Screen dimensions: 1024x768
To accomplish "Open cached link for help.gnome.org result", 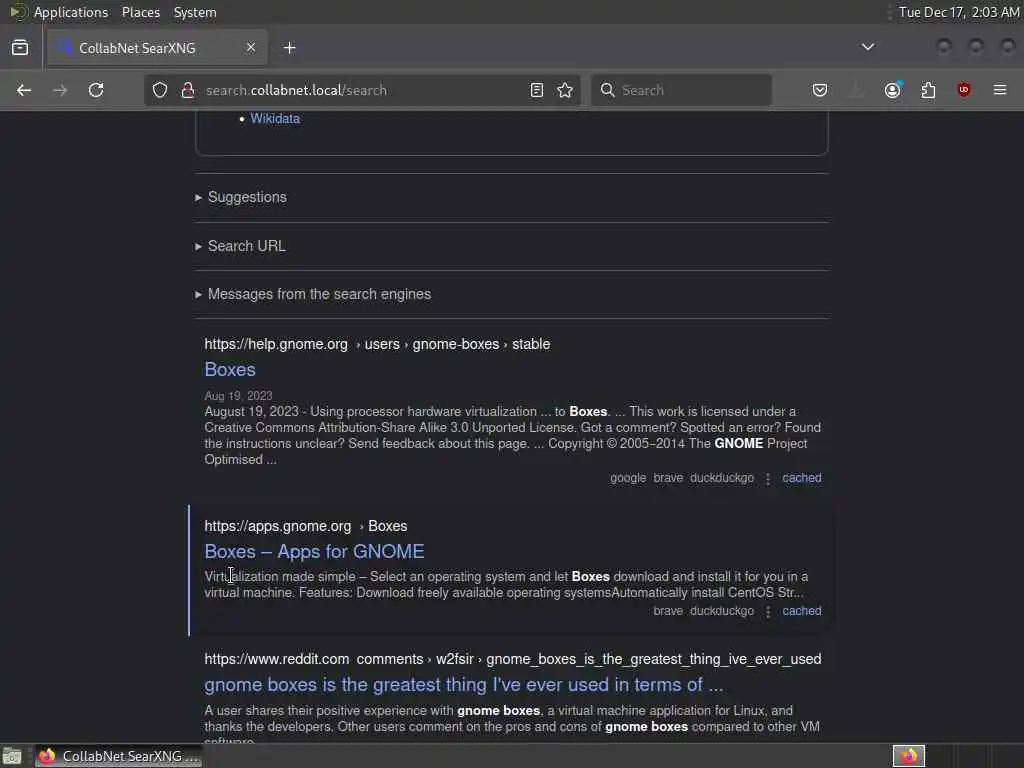I will point(802,478).
